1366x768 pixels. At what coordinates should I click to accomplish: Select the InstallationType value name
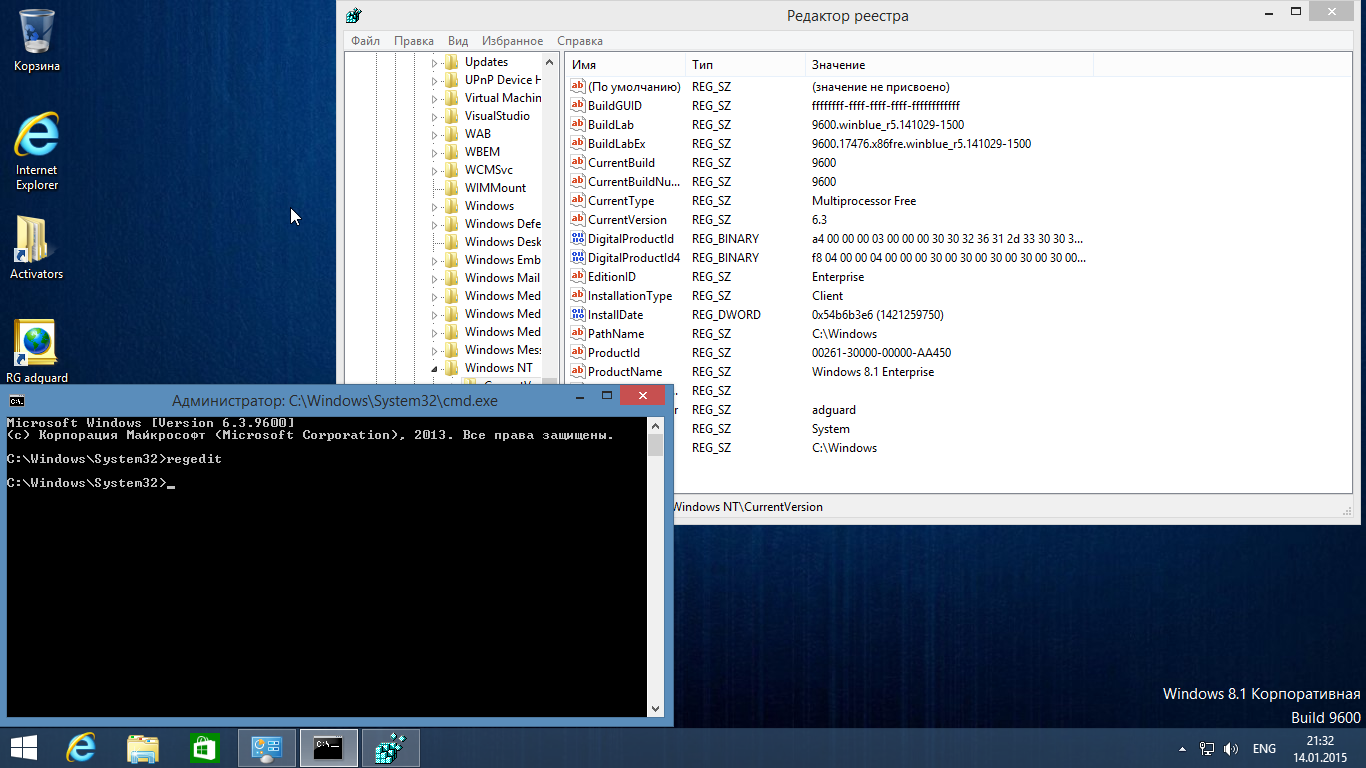coord(630,296)
